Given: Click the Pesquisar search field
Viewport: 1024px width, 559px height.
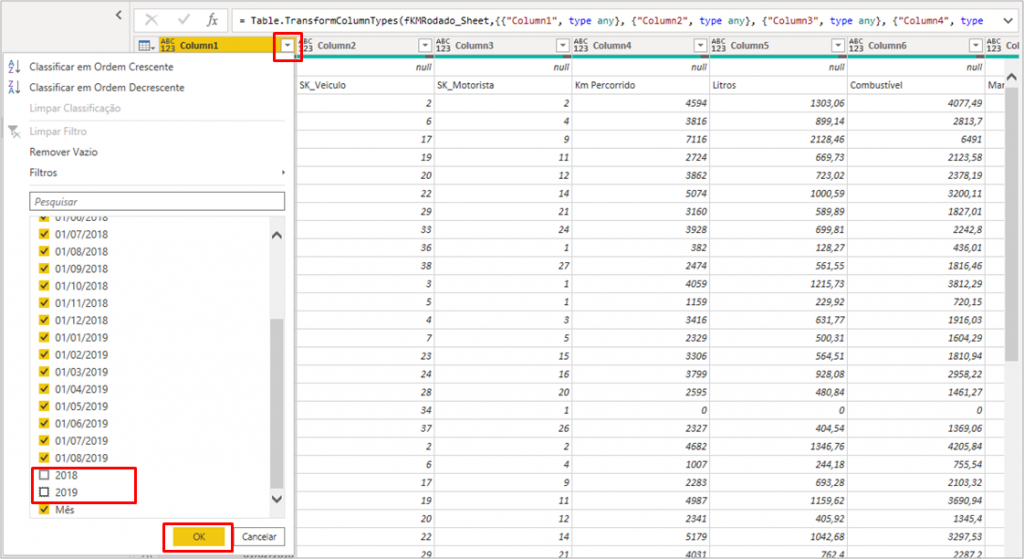Looking at the screenshot, I should (x=157, y=202).
